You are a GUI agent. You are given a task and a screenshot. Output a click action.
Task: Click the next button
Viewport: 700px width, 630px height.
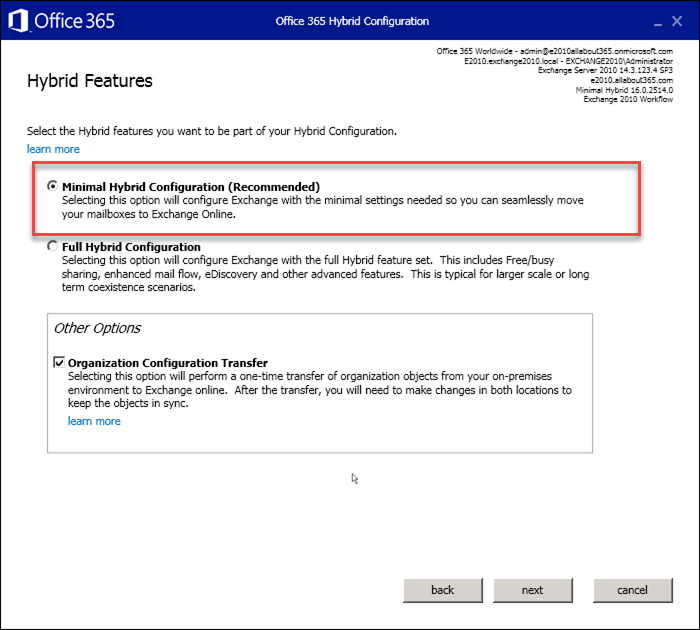coord(533,590)
